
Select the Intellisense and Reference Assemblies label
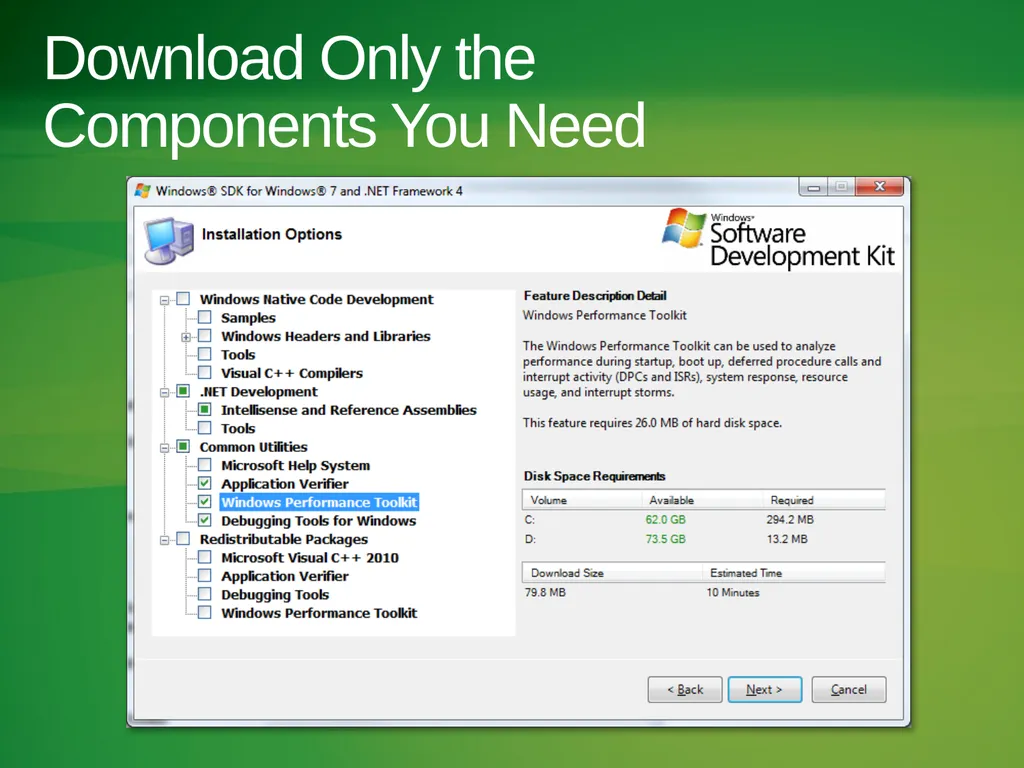click(x=349, y=410)
